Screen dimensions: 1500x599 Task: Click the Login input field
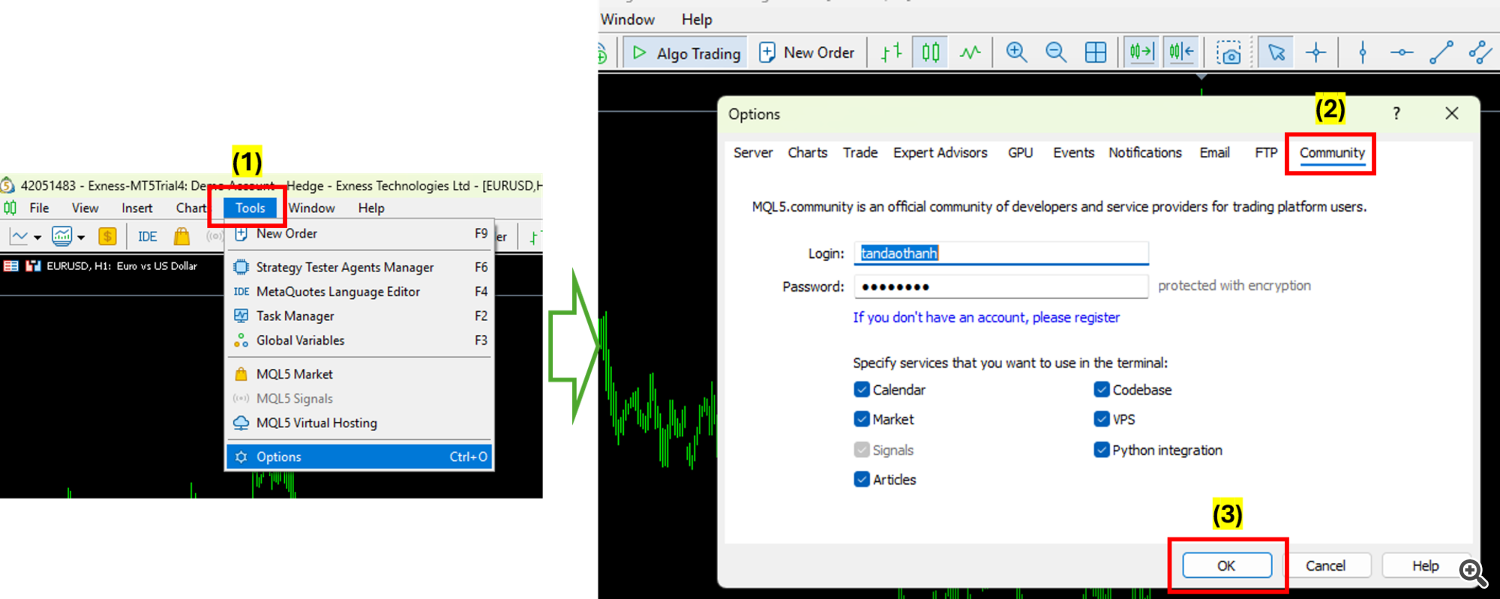[x=1001, y=254]
